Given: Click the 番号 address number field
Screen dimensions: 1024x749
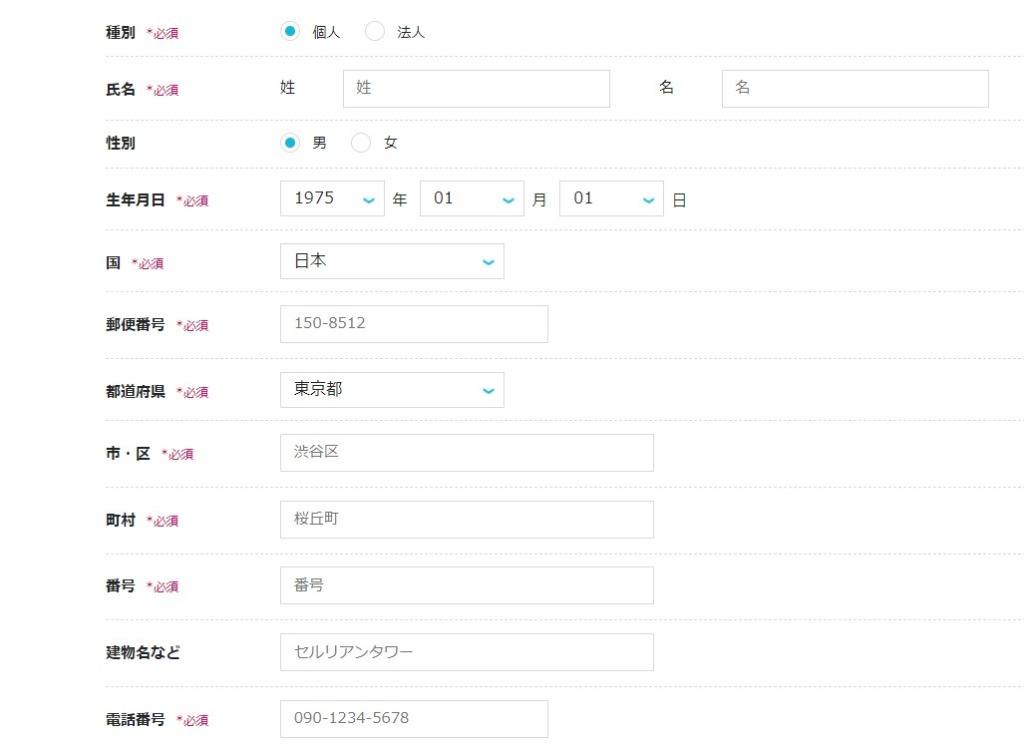Looking at the screenshot, I should point(467,585).
